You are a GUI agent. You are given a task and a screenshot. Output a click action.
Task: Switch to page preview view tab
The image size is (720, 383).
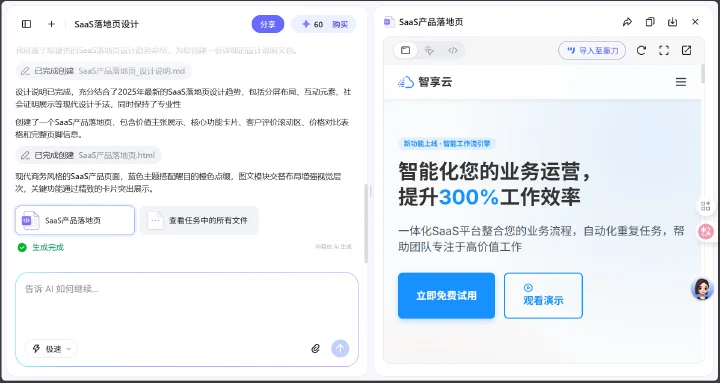pos(405,51)
